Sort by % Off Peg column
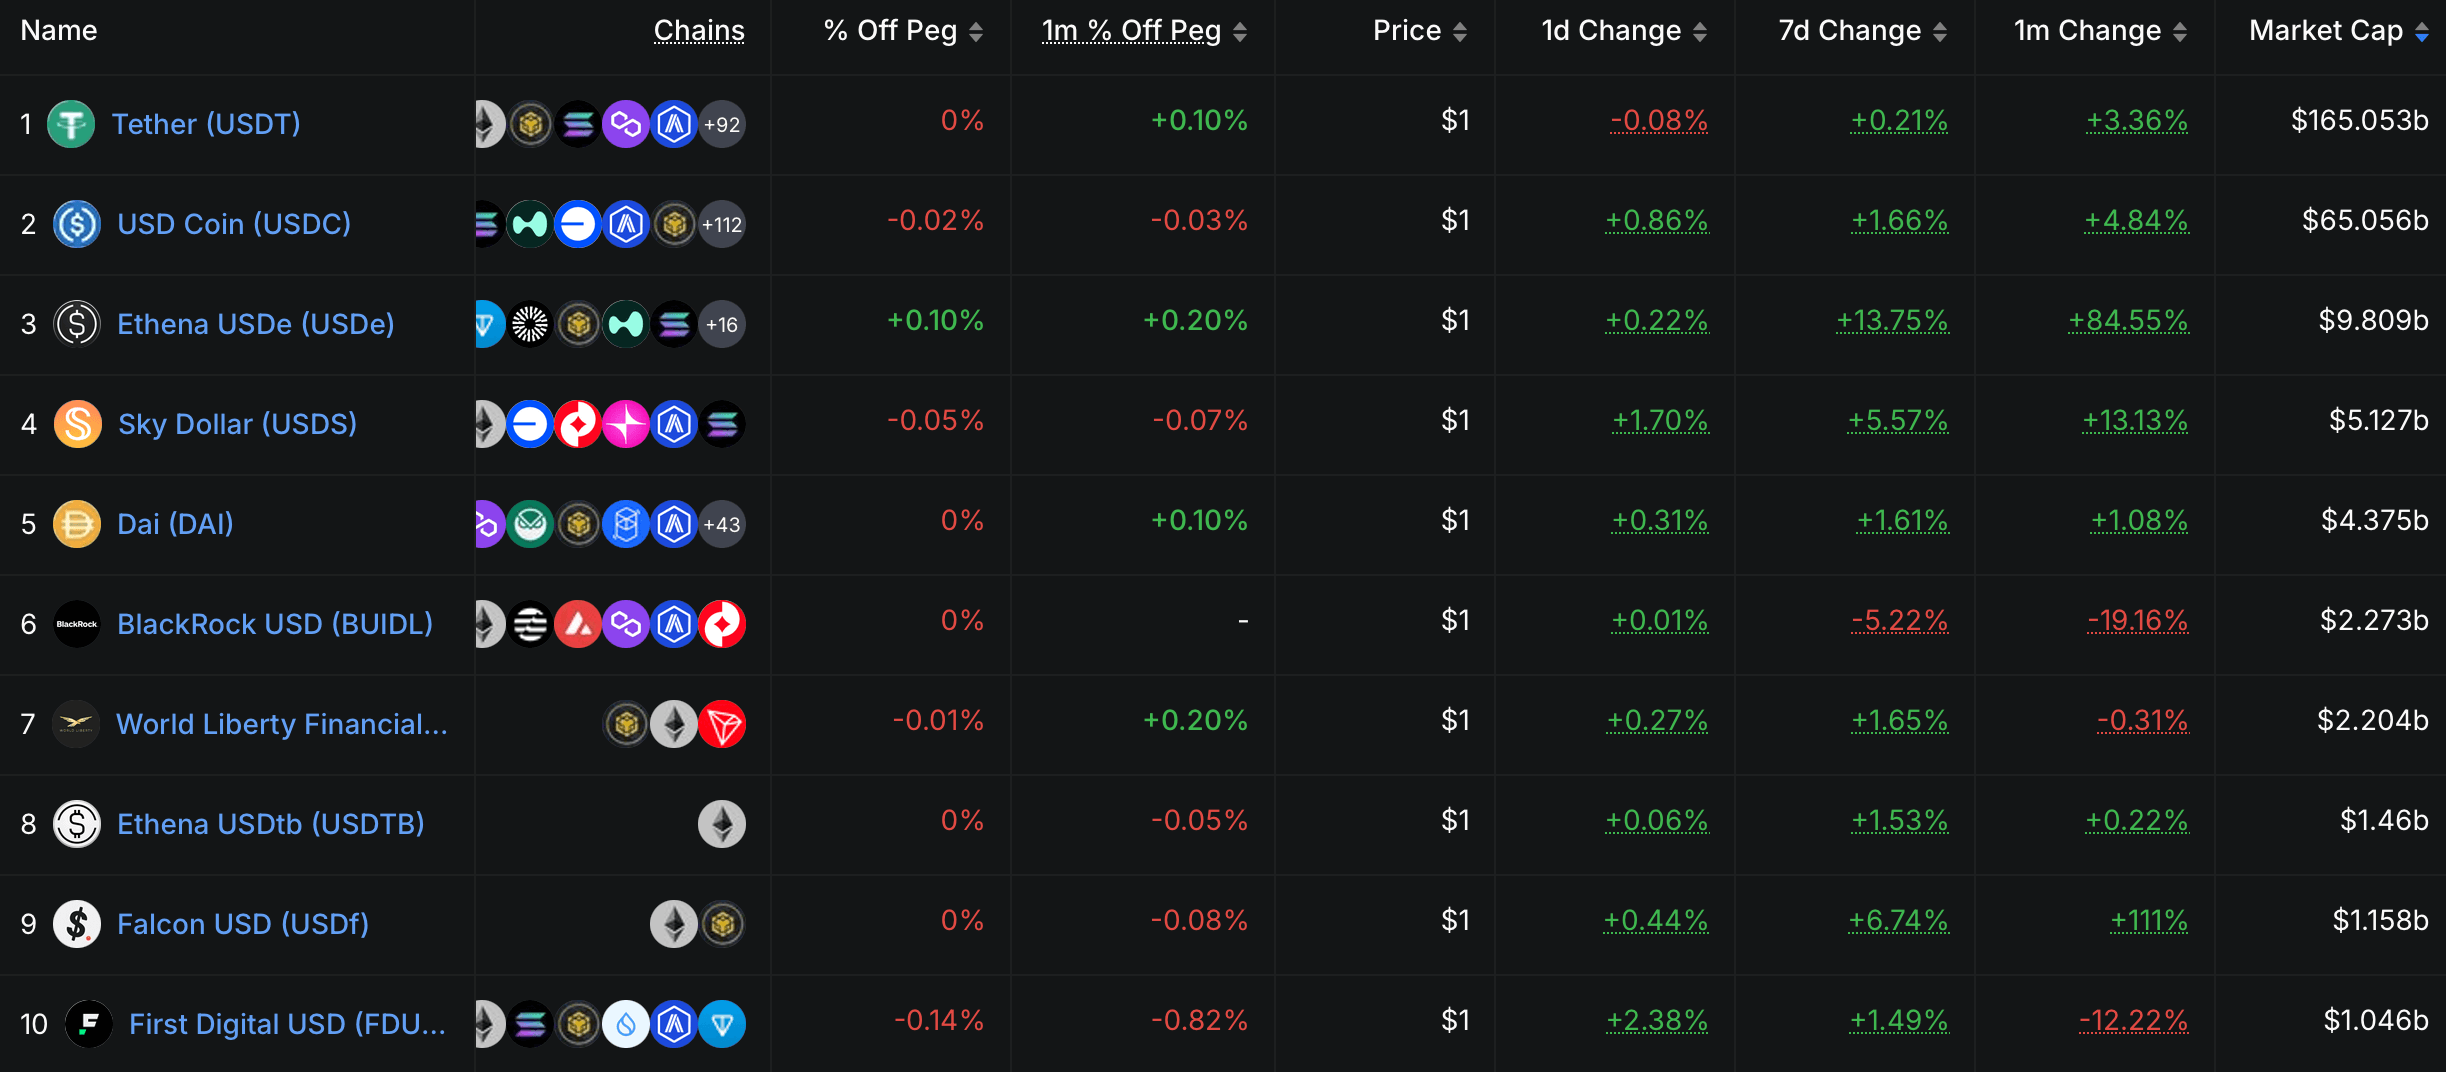The width and height of the screenshot is (2446, 1072). tap(903, 31)
